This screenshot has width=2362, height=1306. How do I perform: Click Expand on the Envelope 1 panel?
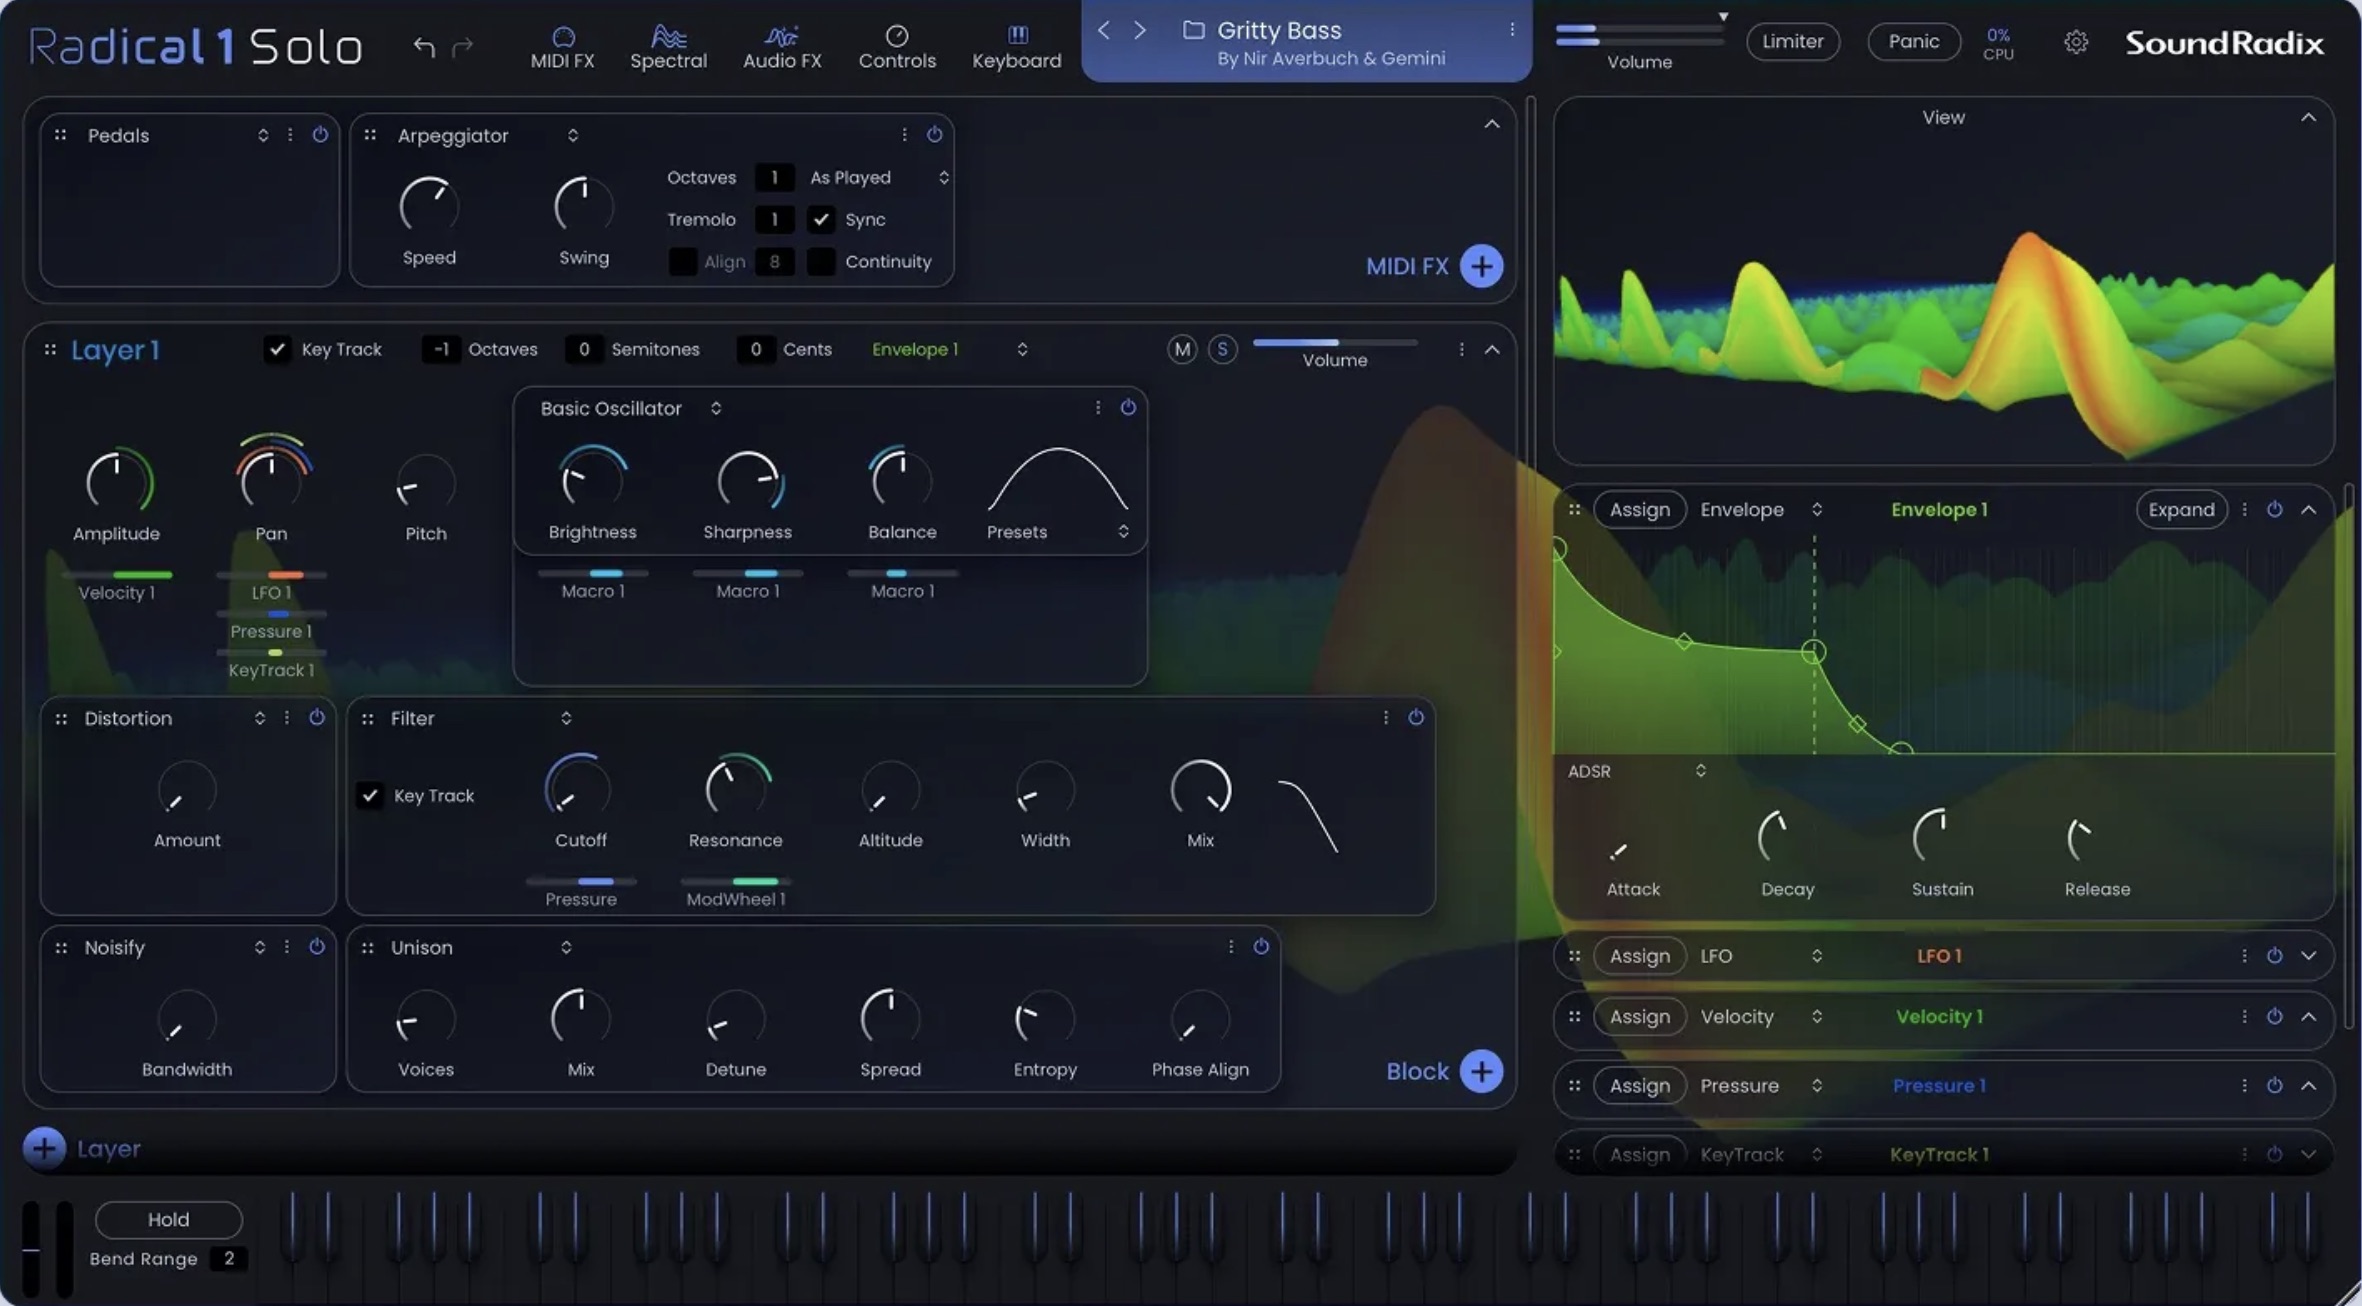point(2181,509)
